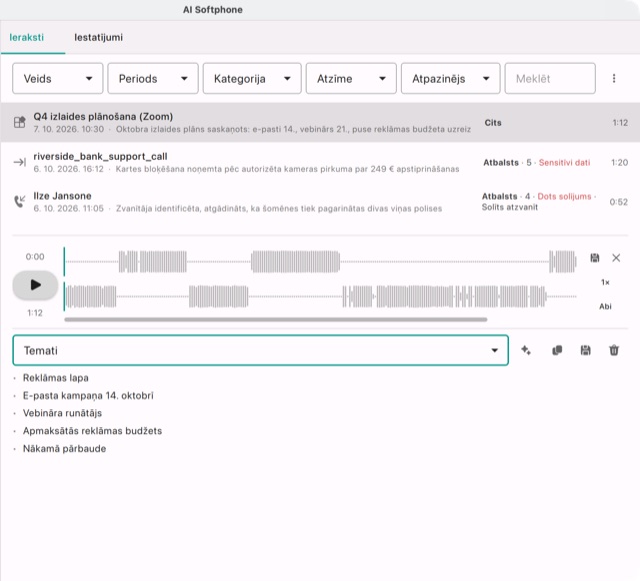Click the Cits category label

[x=493, y=122]
